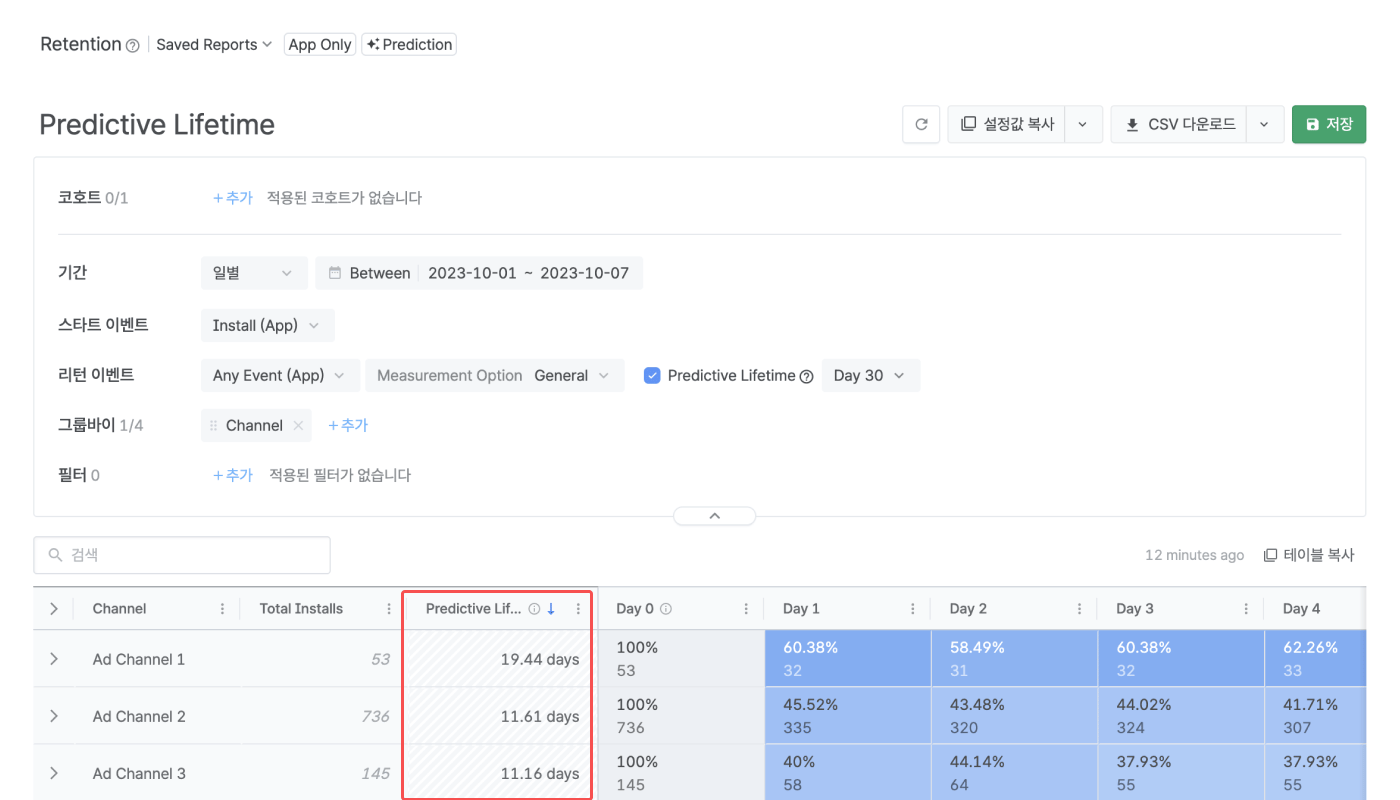Open the 일별 granularity dropdown
The height and width of the screenshot is (800, 1400).
[254, 273]
